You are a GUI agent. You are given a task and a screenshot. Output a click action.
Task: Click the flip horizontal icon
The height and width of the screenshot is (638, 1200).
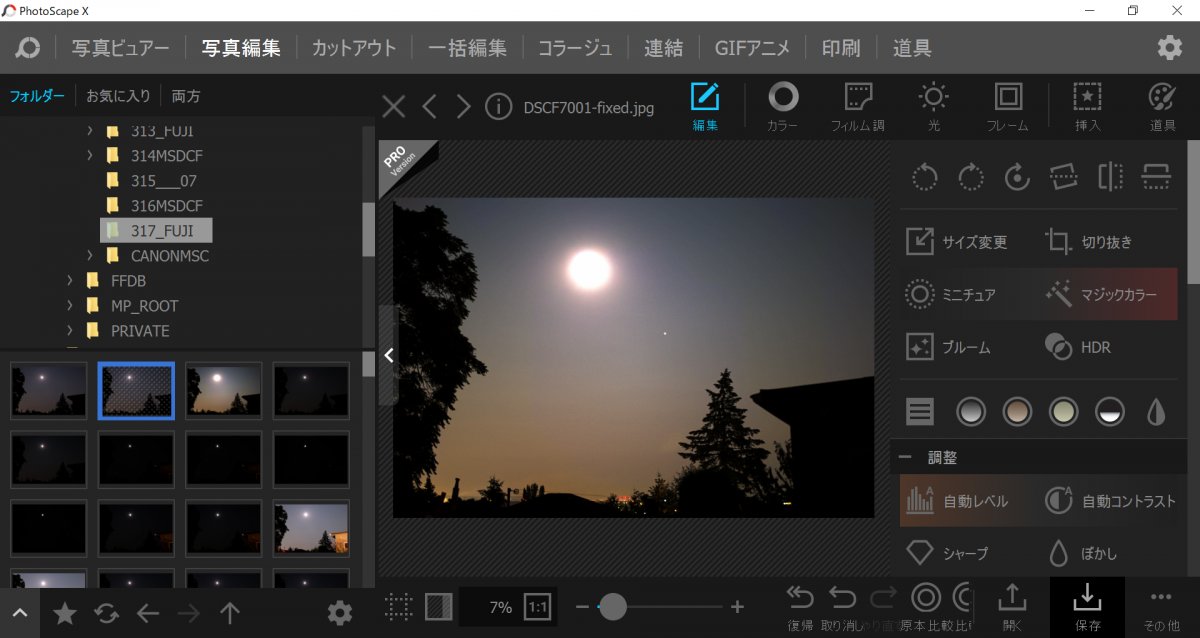tap(1110, 178)
